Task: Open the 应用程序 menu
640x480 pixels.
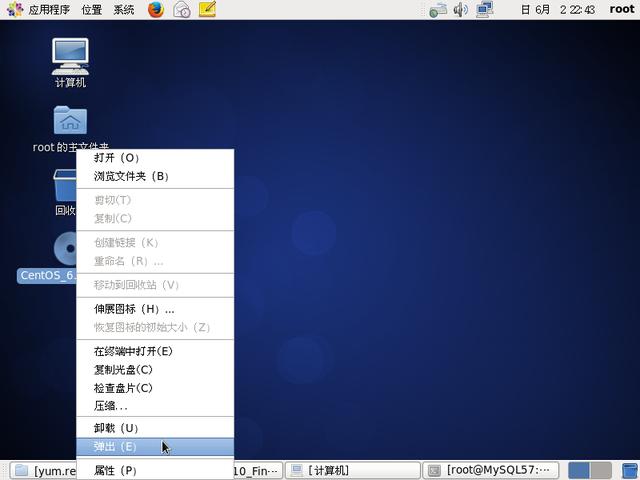Action: pyautogui.click(x=49, y=9)
